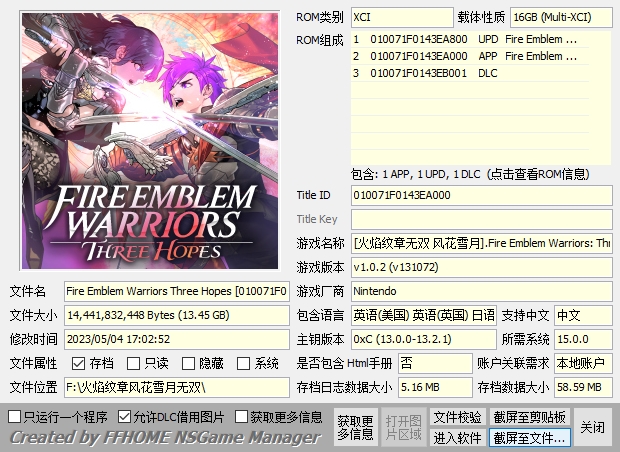The image size is (620, 452).
Task: Click 截屏至剪贴板 button
Action: 529,417
